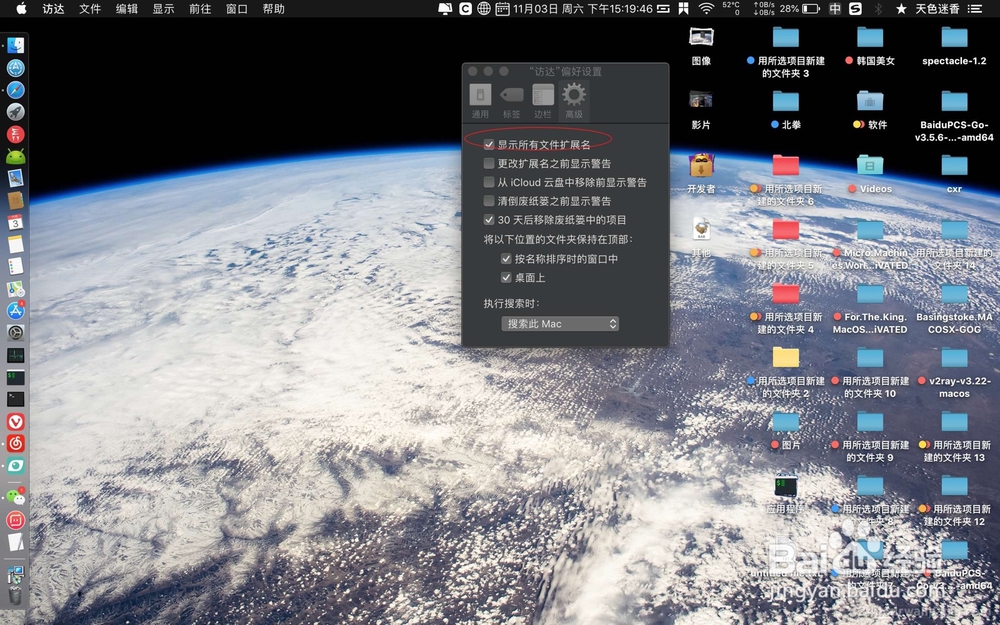Viewport: 1000px width, 625px height.
Task: Uncheck the 桌面上 checkbox
Action: [x=506, y=278]
